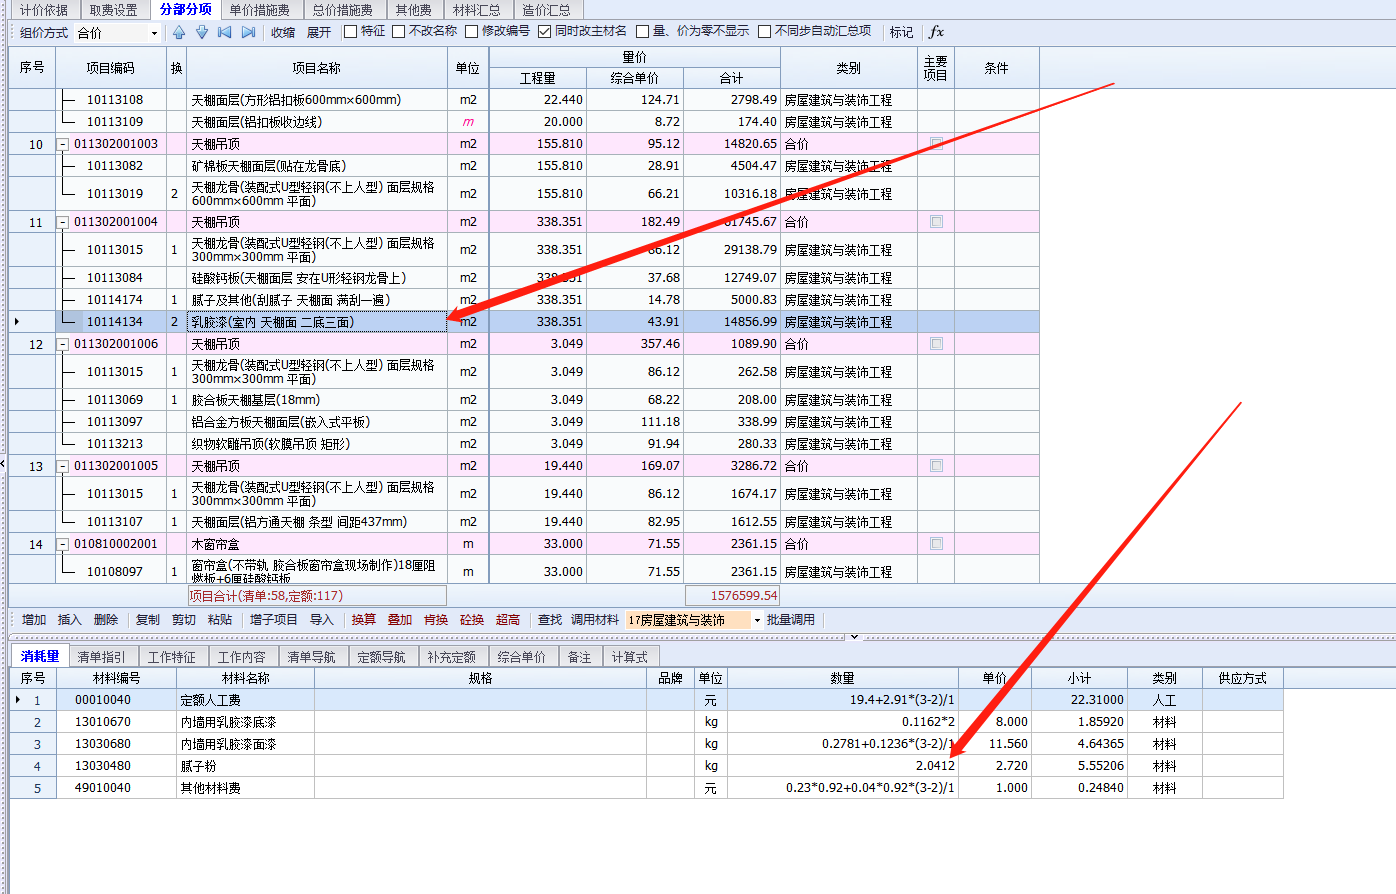This screenshot has height=894, width=1396.
Task: Click the red 换算 button
Action: [364, 620]
